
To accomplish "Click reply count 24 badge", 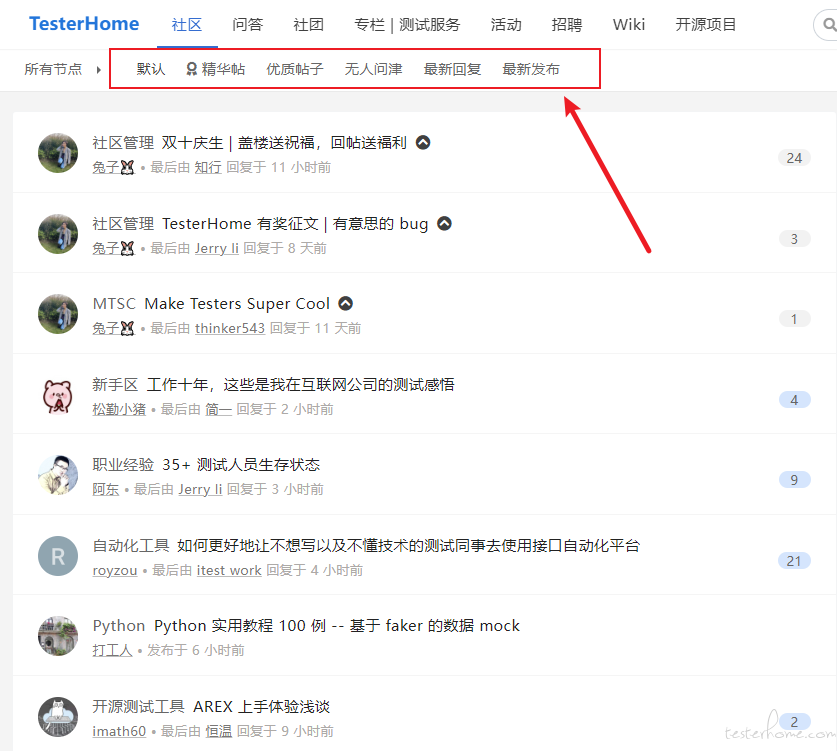I will click(794, 158).
